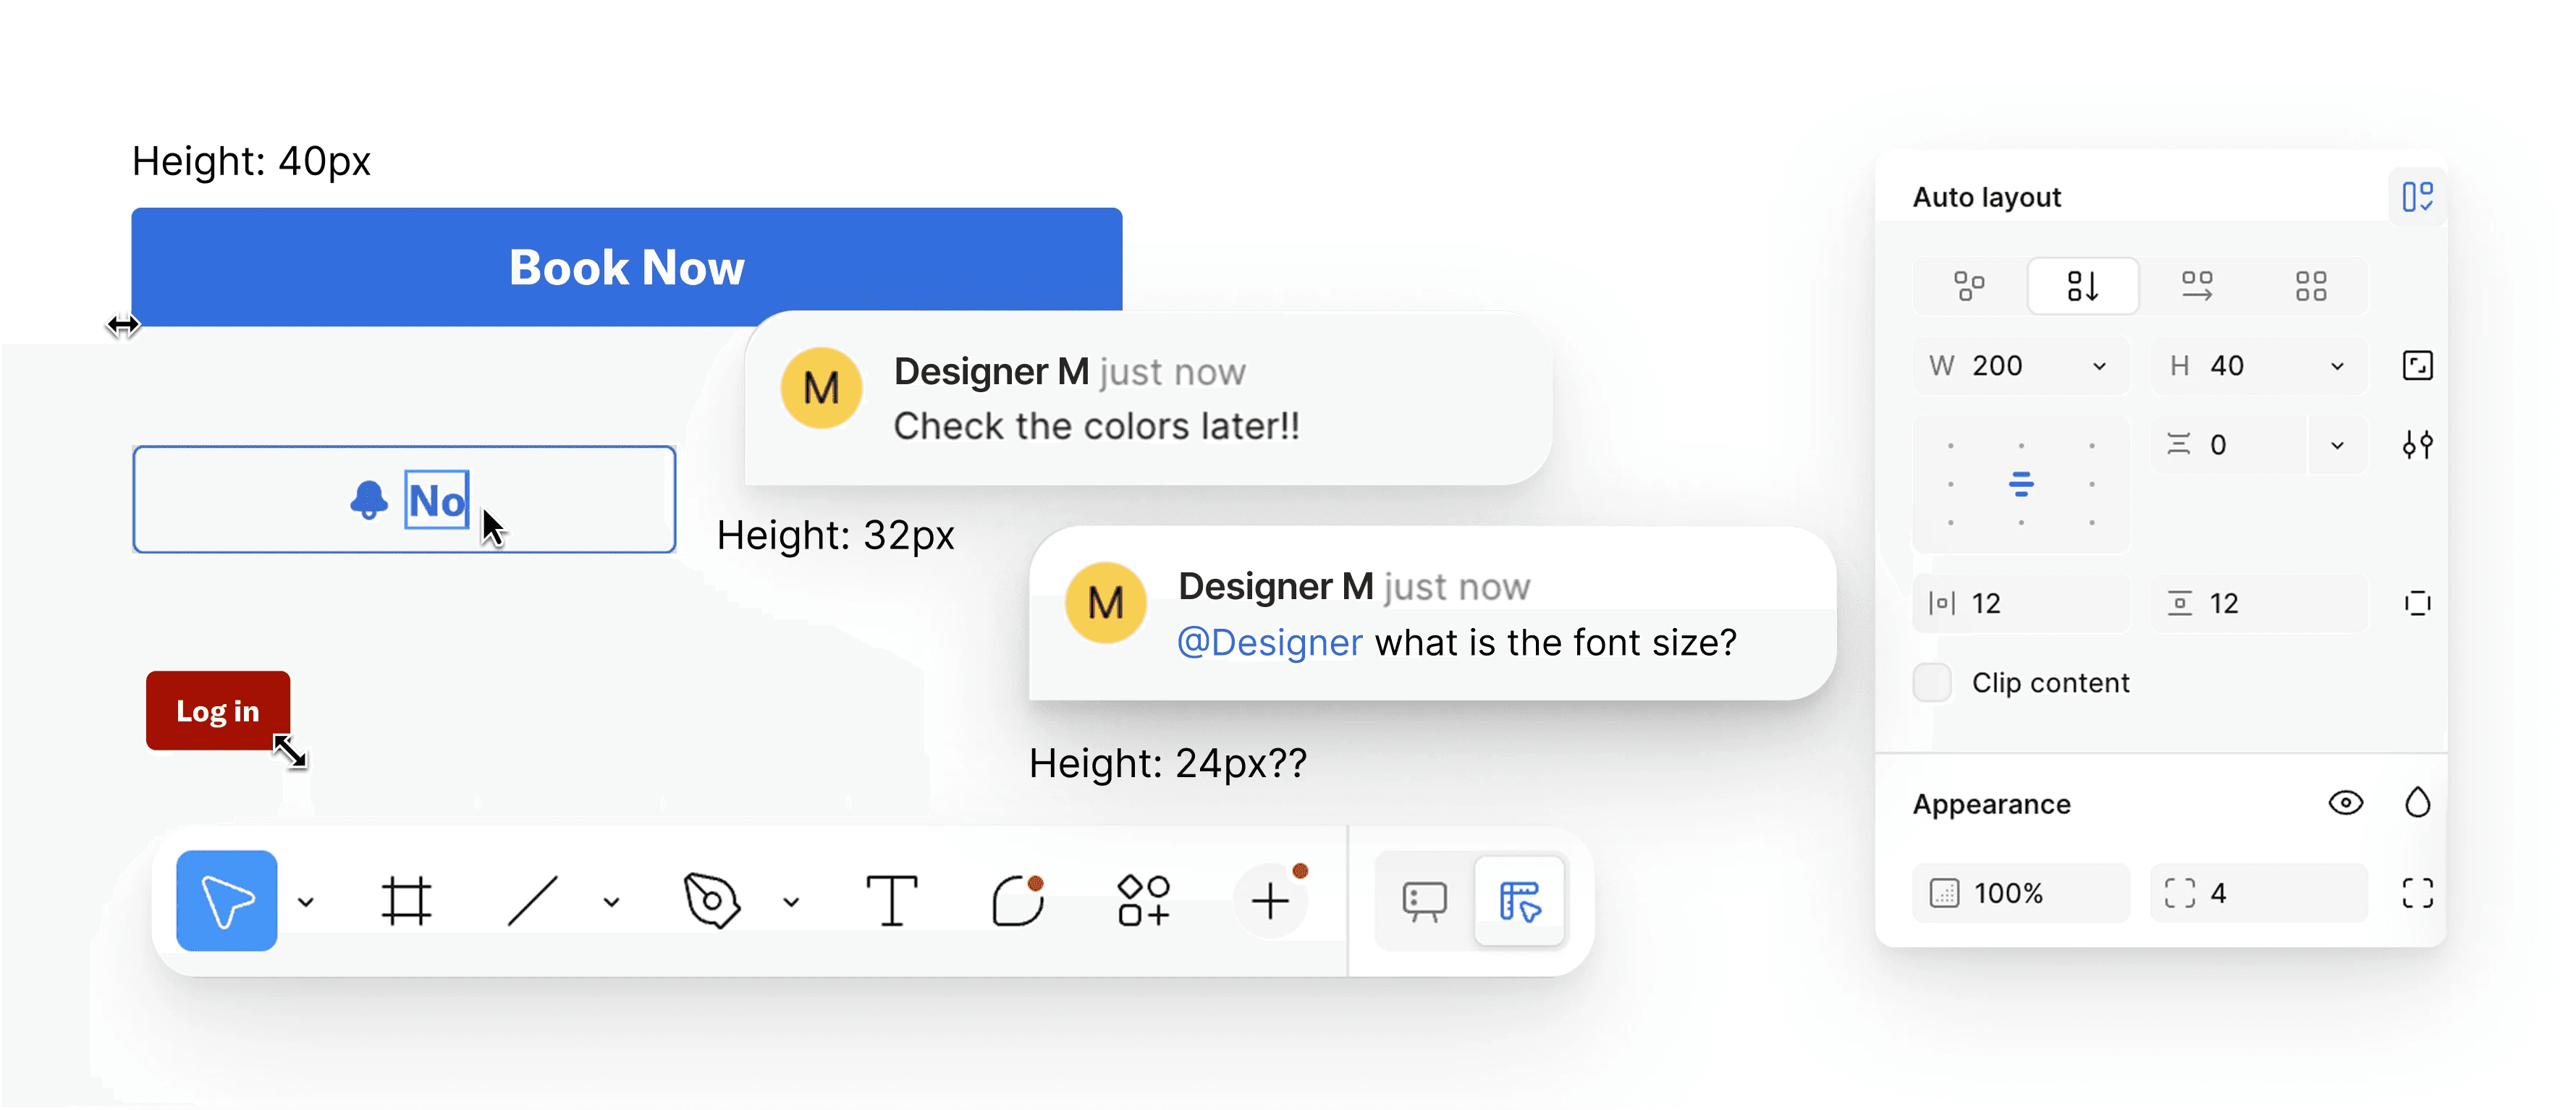
Task: Enable the Clip content checkbox
Action: (x=1932, y=683)
